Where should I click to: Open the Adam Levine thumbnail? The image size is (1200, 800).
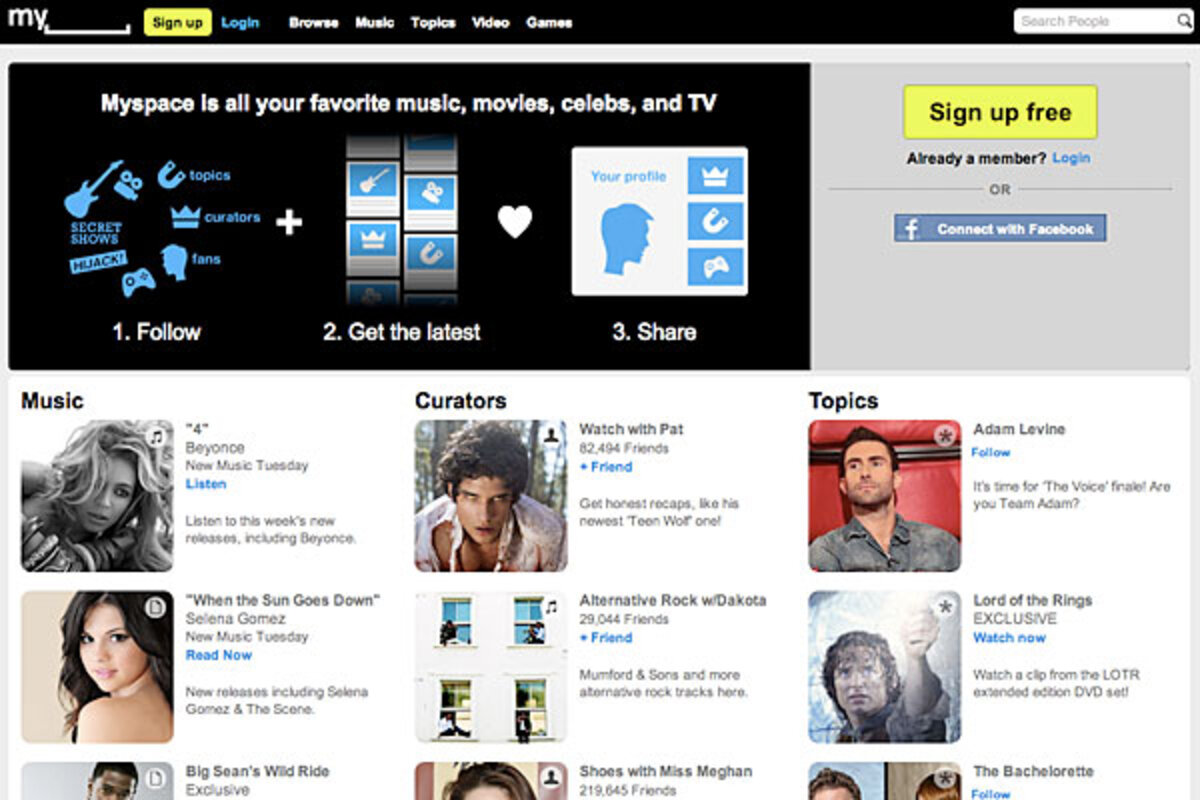pyautogui.click(x=885, y=496)
